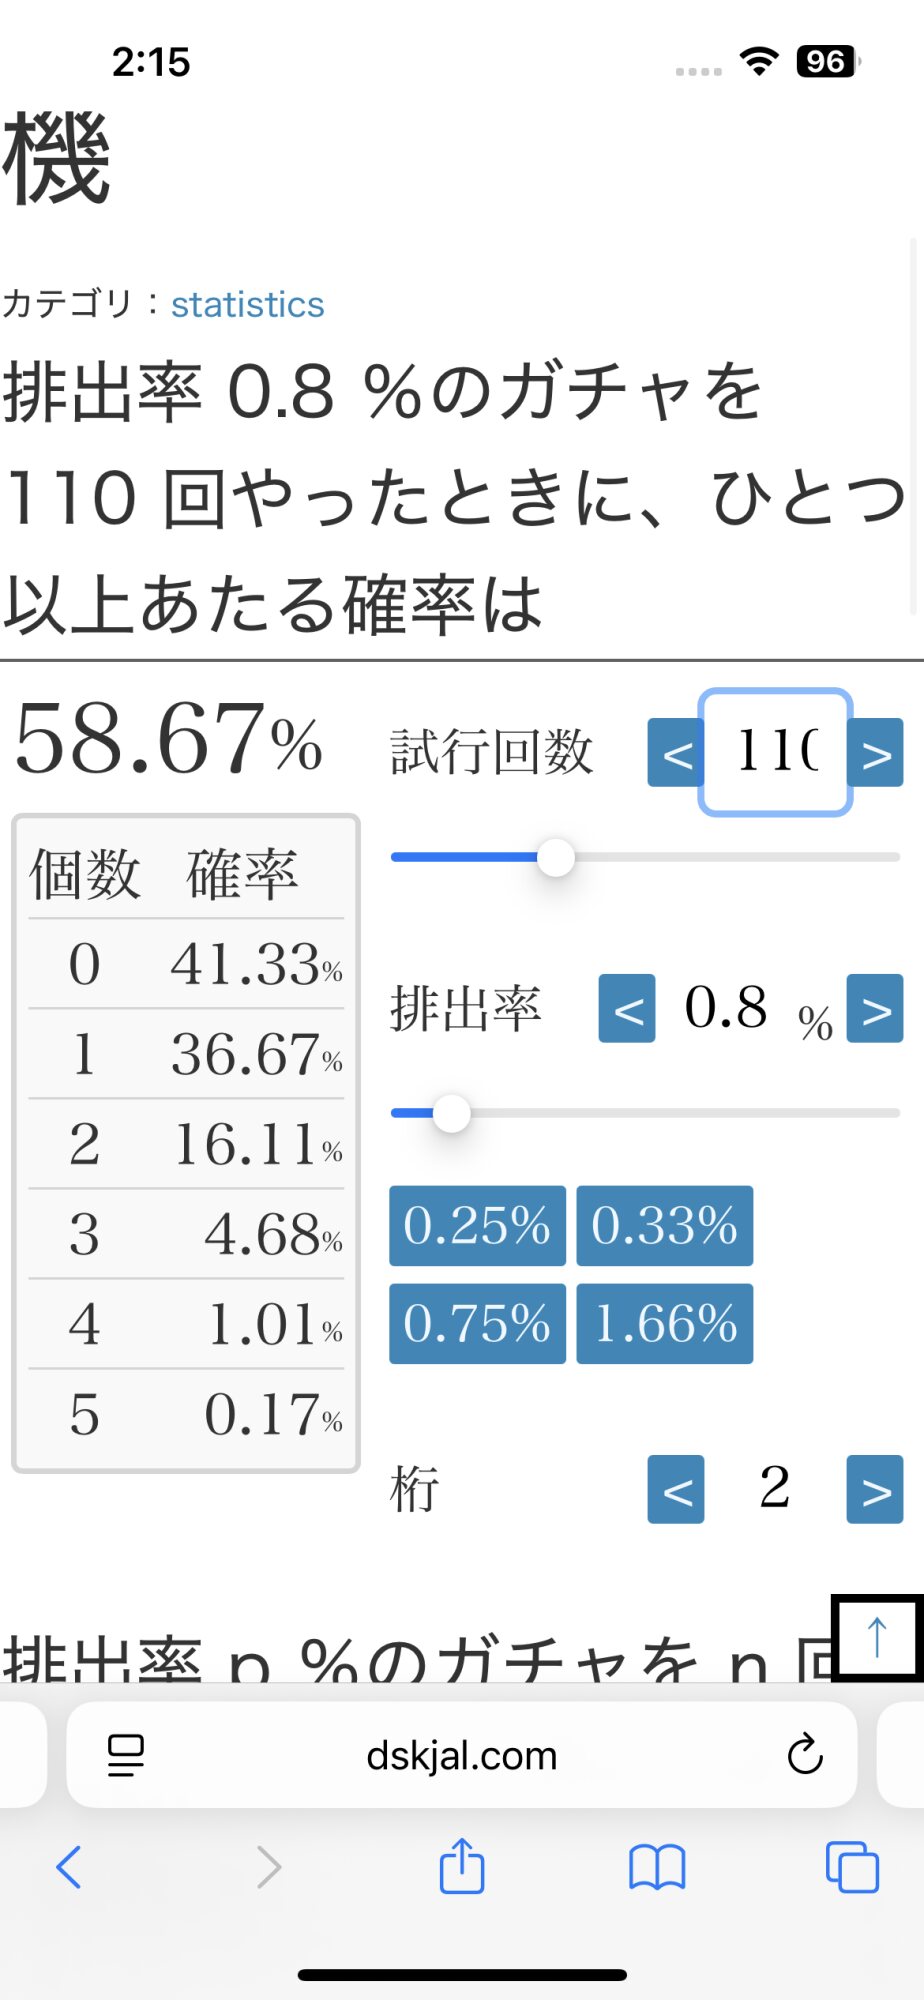This screenshot has height=2000, width=924.
Task: Reload the page using refresh icon
Action: pos(805,1755)
